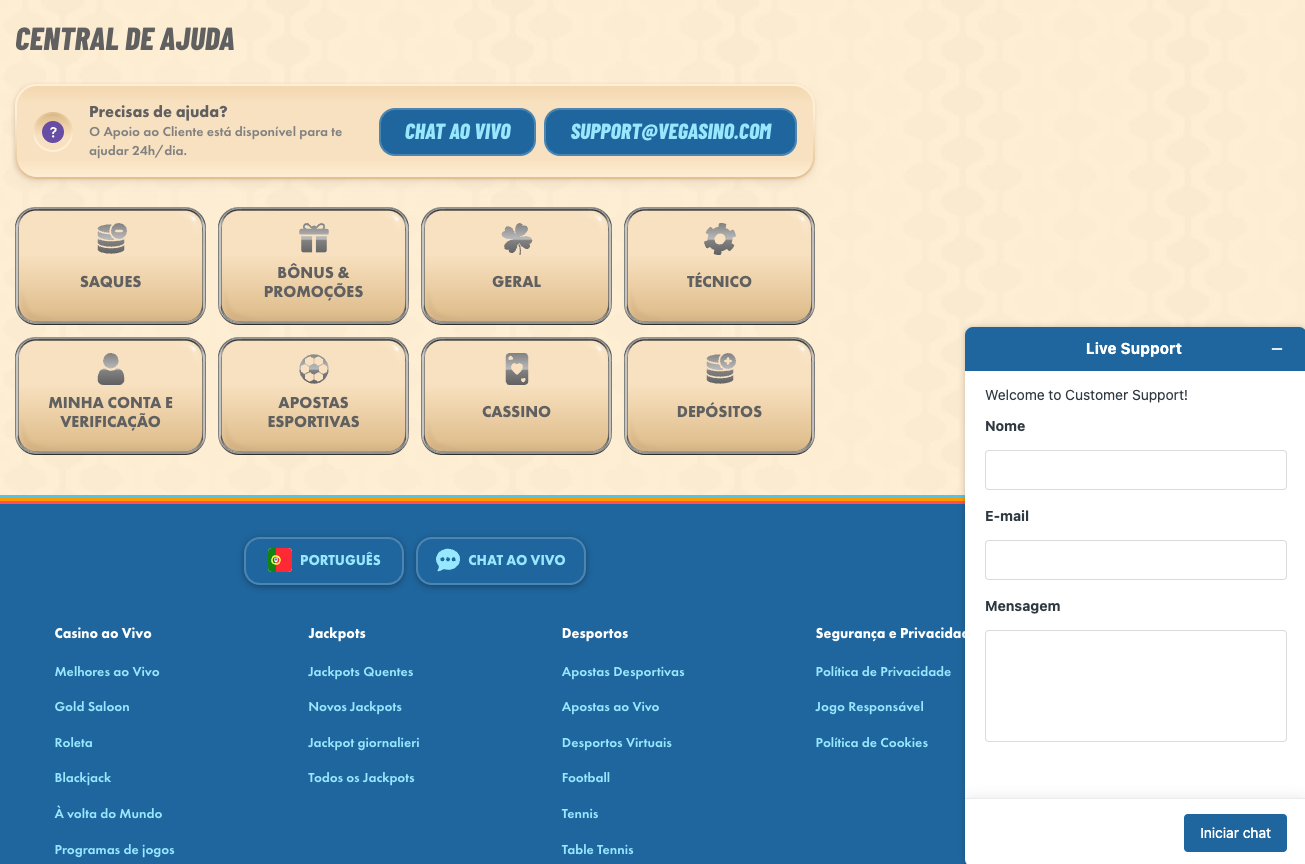This screenshot has height=864, width=1305.
Task: Select the soccer ball Apostas Esportivas icon
Action: (314, 369)
